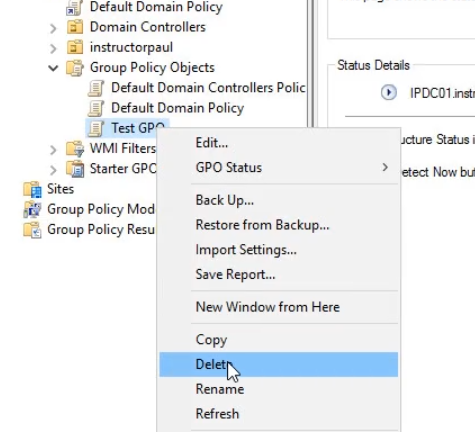
Task: Choose Rename from the context menu
Action: click(278, 389)
